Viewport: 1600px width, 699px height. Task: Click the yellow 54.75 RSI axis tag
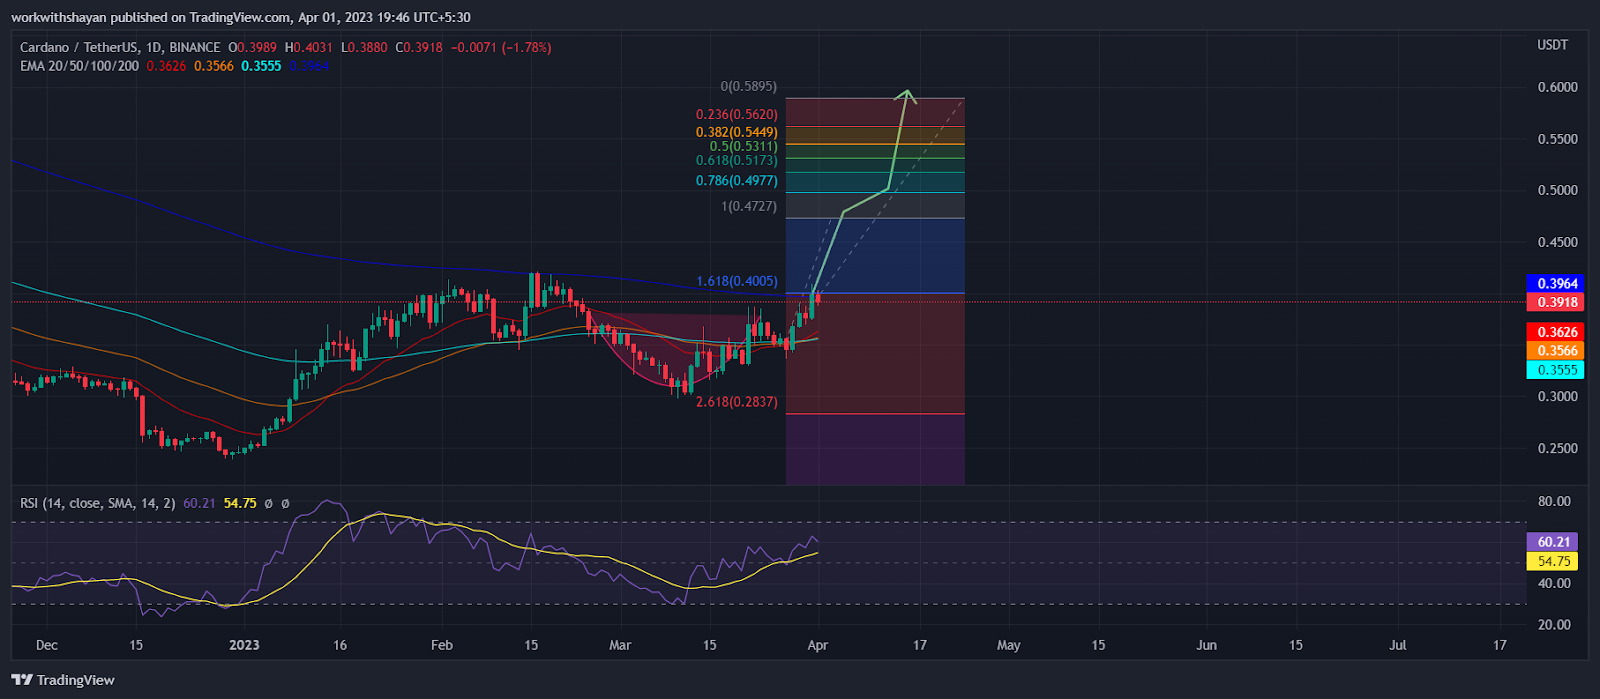click(x=1552, y=561)
